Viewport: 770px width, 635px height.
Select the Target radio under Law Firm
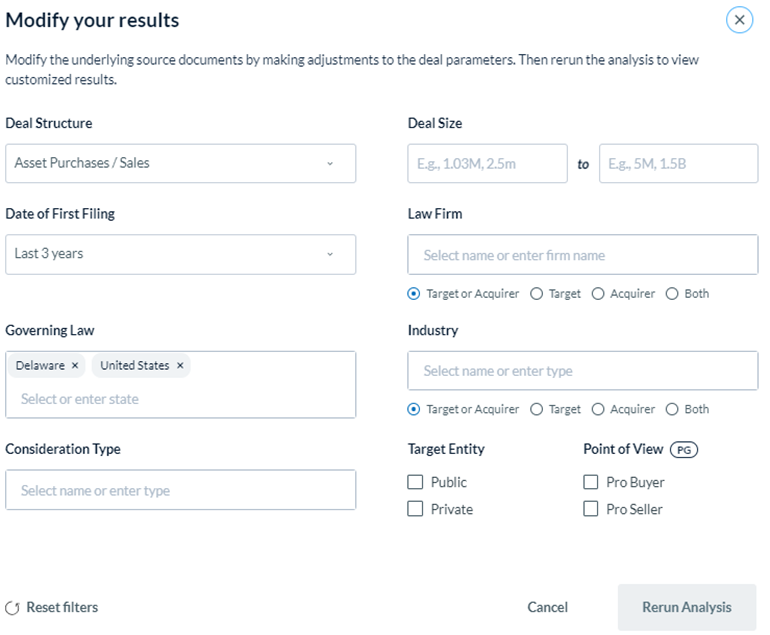[536, 294]
